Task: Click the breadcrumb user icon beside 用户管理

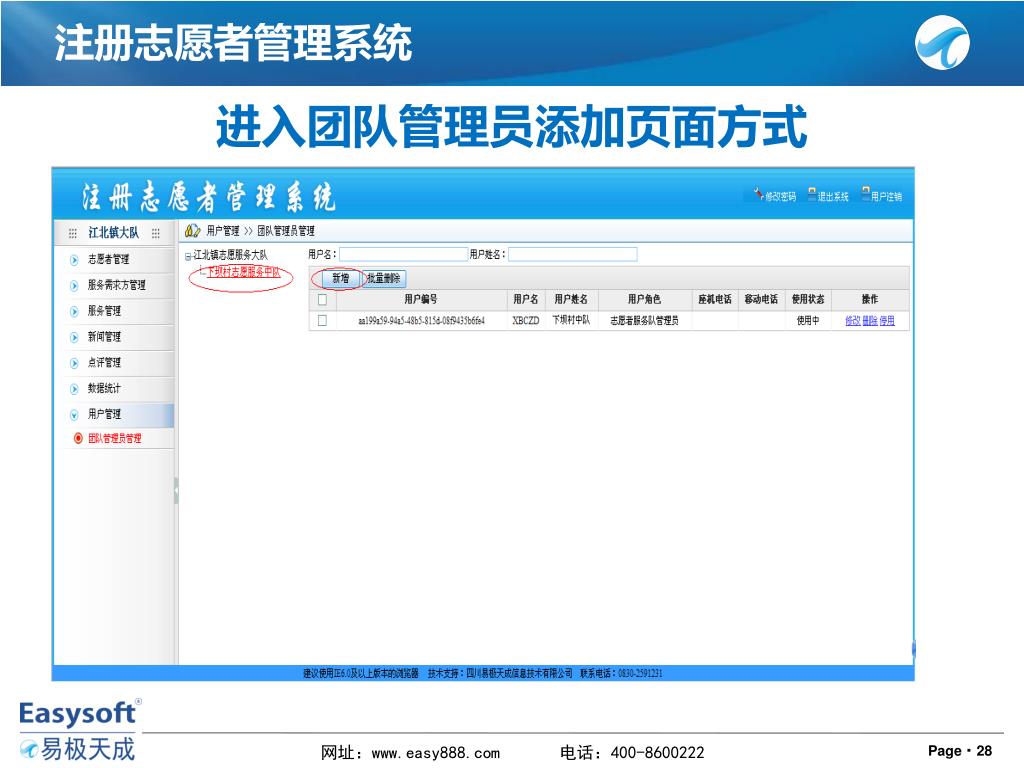Action: (x=192, y=231)
